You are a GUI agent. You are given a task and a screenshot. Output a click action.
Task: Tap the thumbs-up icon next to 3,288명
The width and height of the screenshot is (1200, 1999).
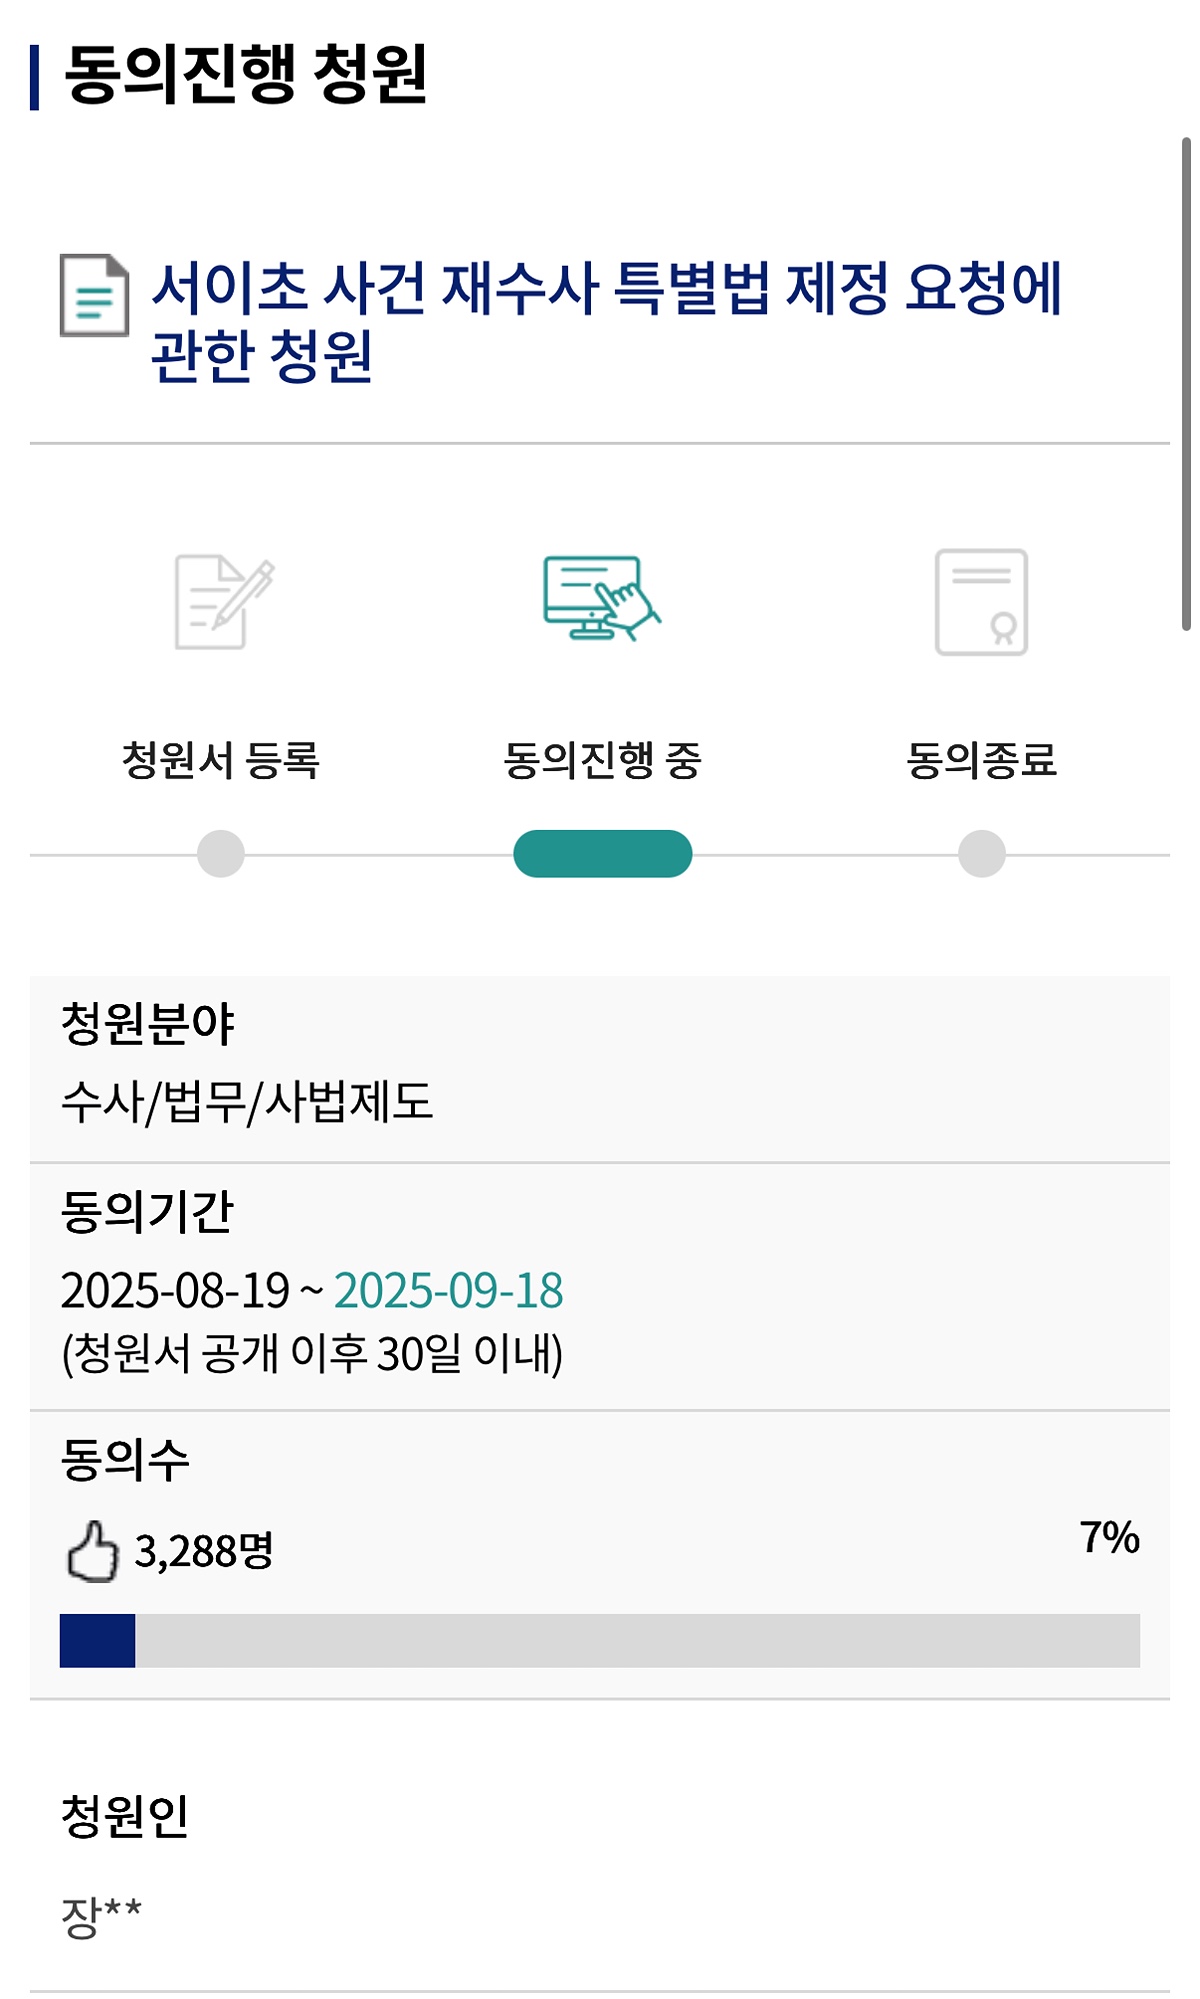[x=92, y=1551]
